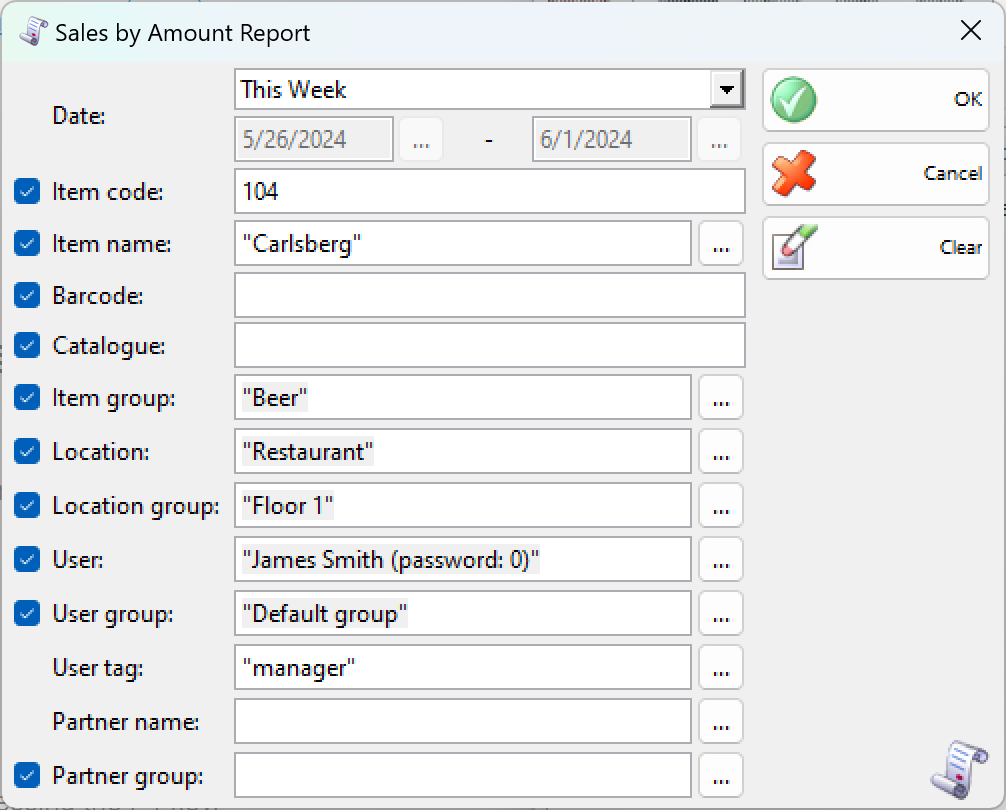1006x810 pixels.
Task: Open date picker for start date 5/26/2024
Action: click(x=421, y=139)
